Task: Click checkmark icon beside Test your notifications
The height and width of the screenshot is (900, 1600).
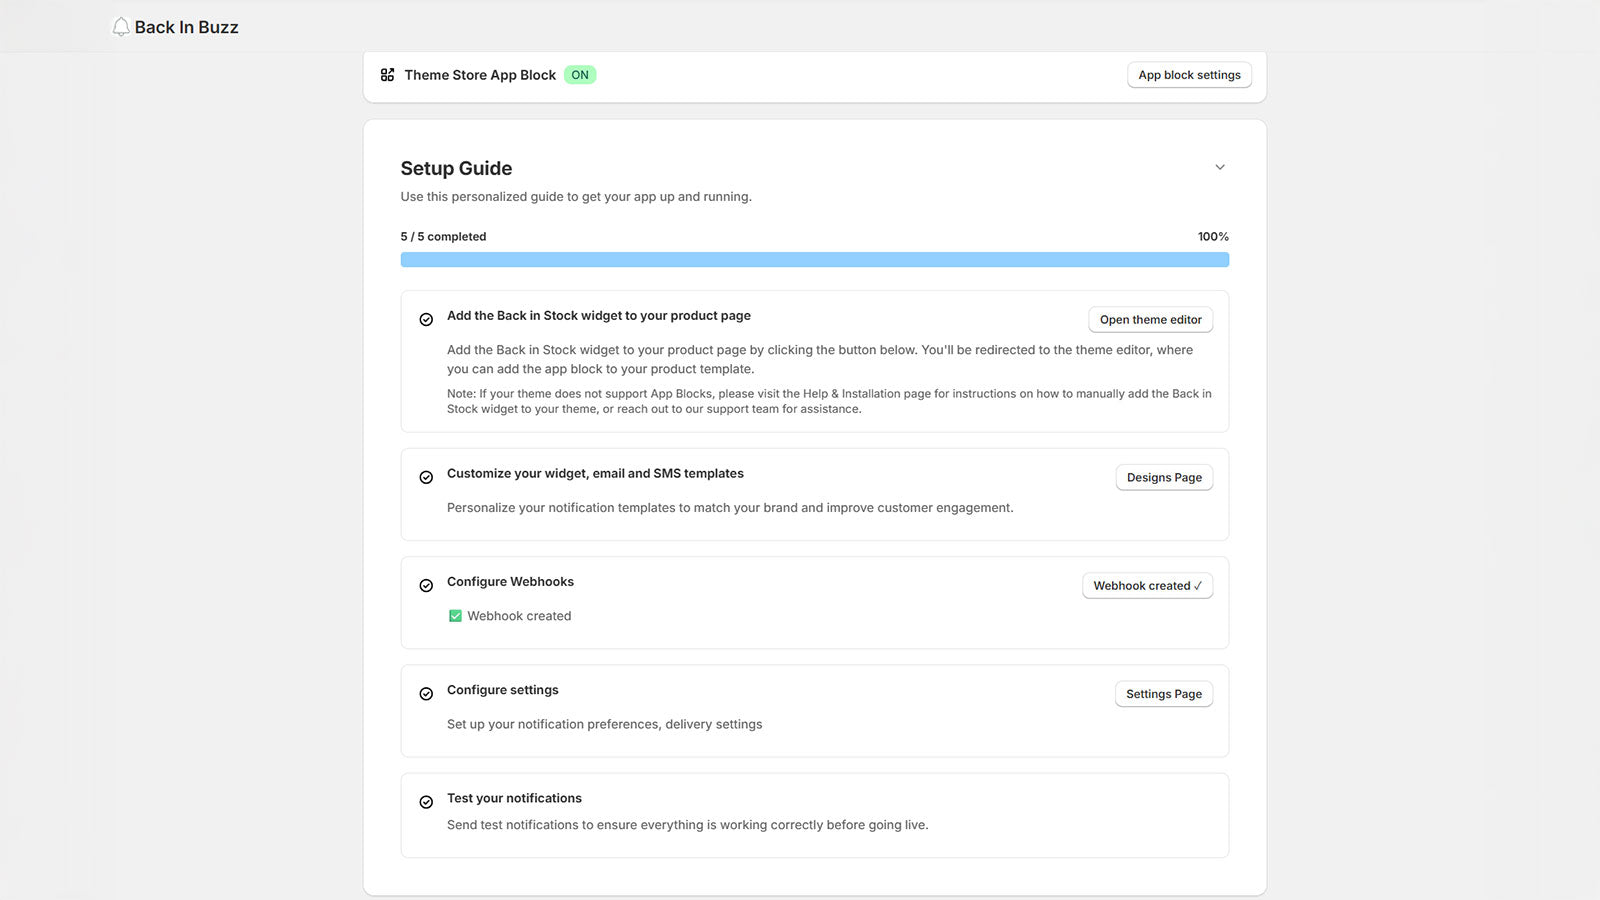Action: [x=426, y=802]
